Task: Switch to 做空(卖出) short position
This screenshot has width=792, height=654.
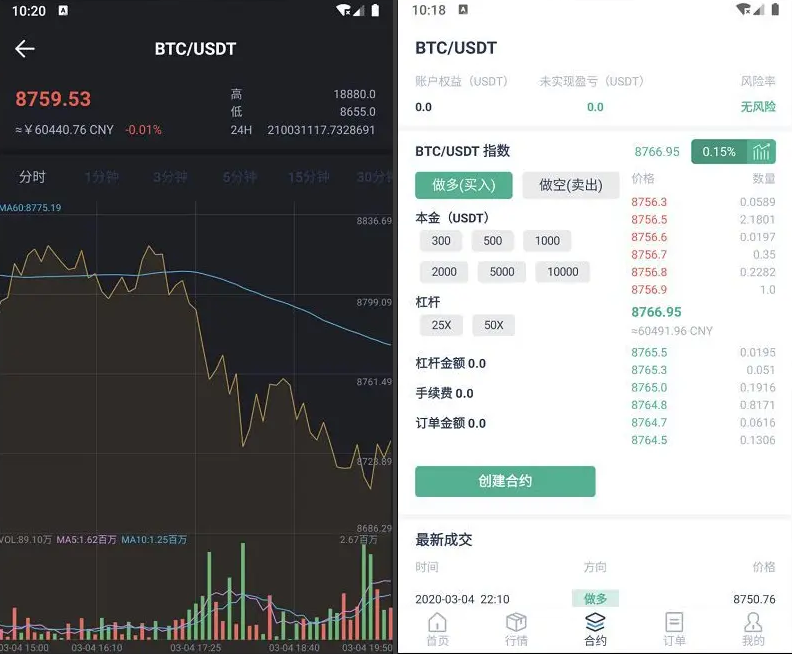Action: pyautogui.click(x=571, y=185)
